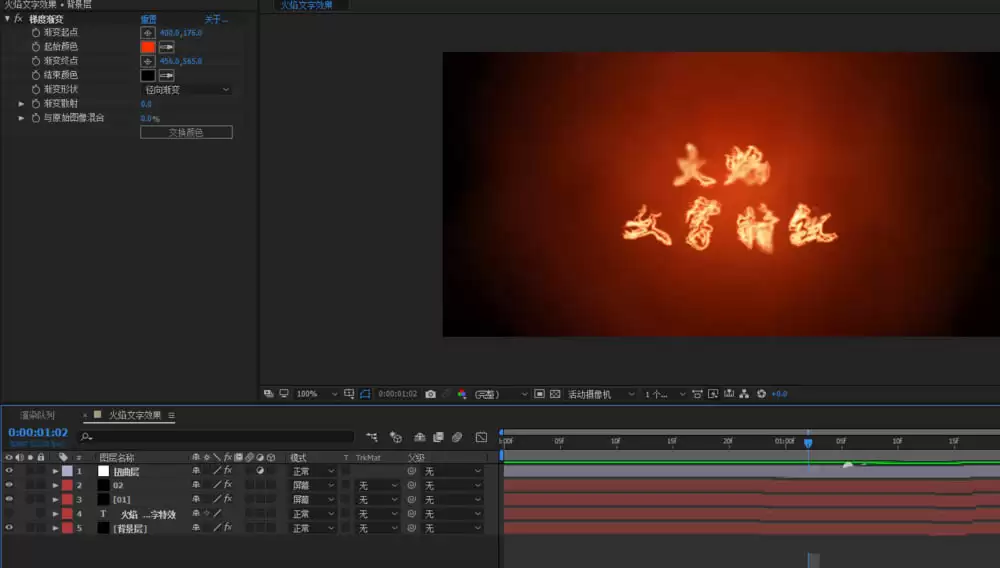Image resolution: width=1000 pixels, height=568 pixels.
Task: Click the 重置 reset link
Action: point(149,19)
